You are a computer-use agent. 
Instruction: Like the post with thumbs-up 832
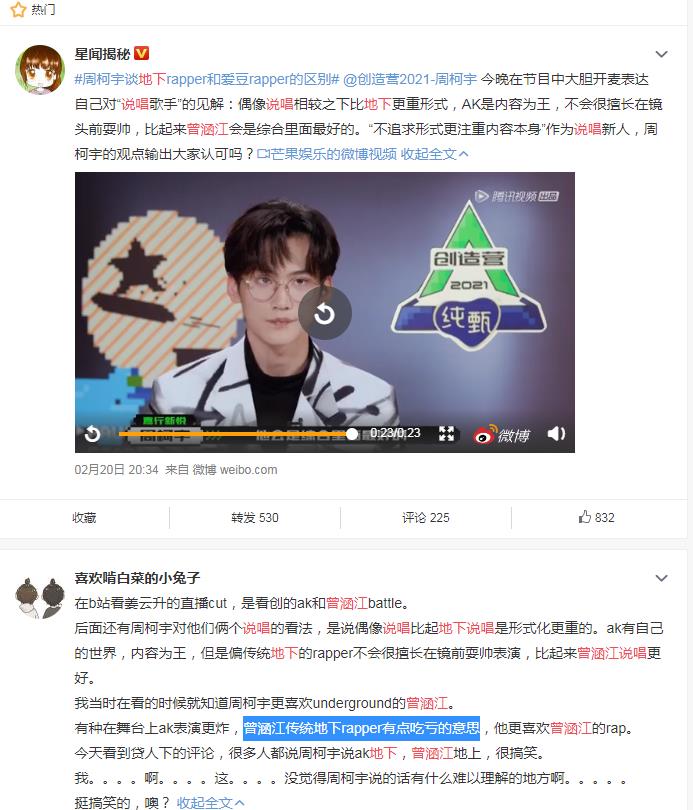pyautogui.click(x=596, y=517)
